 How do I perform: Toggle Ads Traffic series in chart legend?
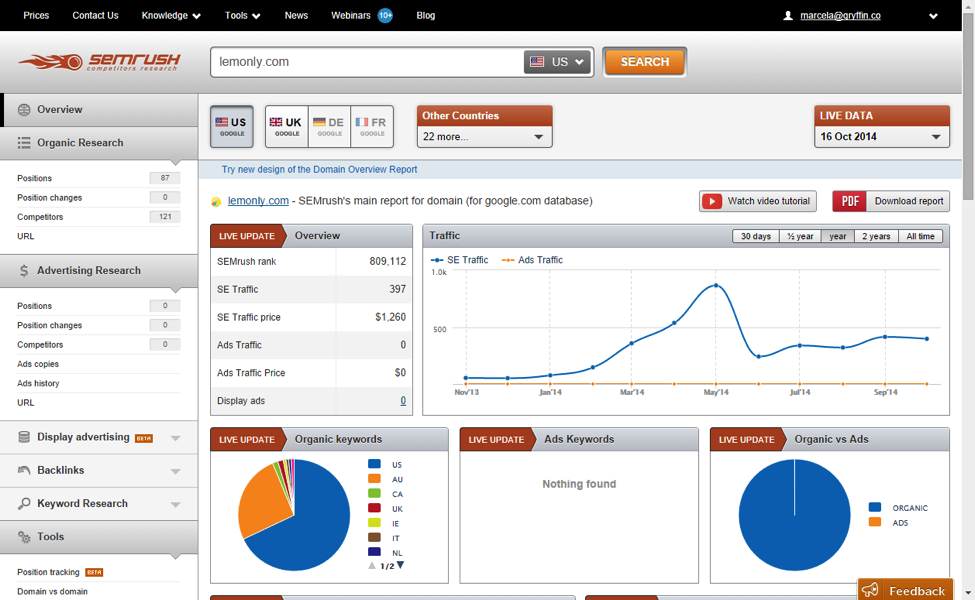click(532, 260)
